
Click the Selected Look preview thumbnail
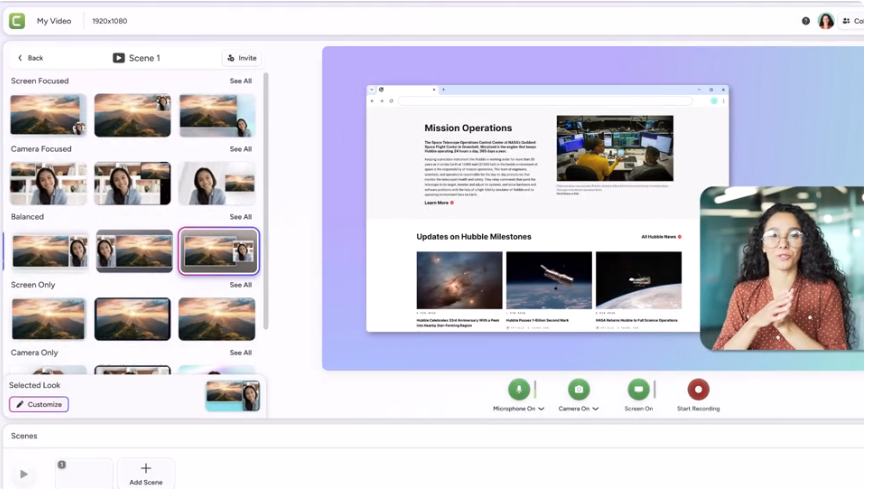[232, 396]
